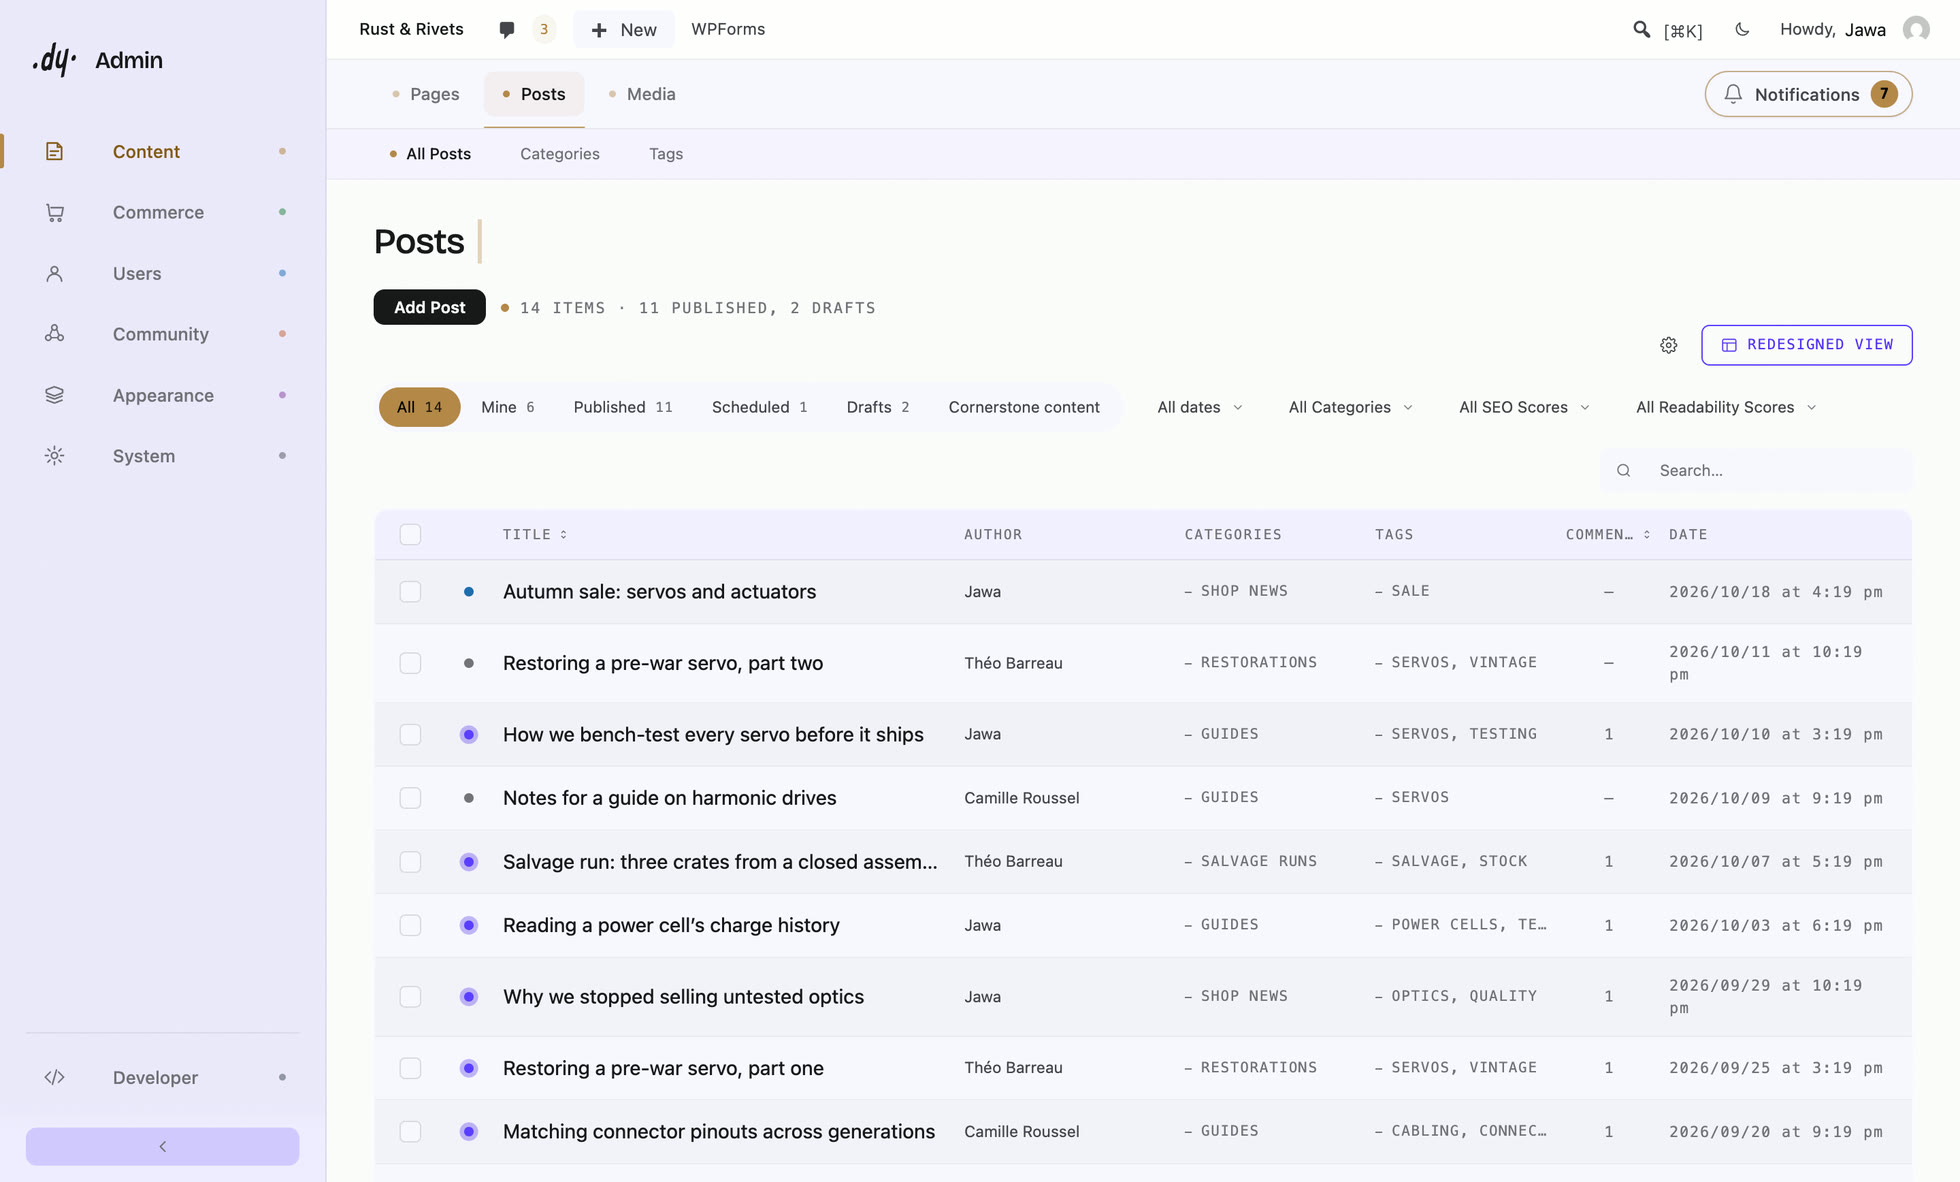1960x1182 pixels.
Task: Switch to the Media tab
Action: [642, 94]
